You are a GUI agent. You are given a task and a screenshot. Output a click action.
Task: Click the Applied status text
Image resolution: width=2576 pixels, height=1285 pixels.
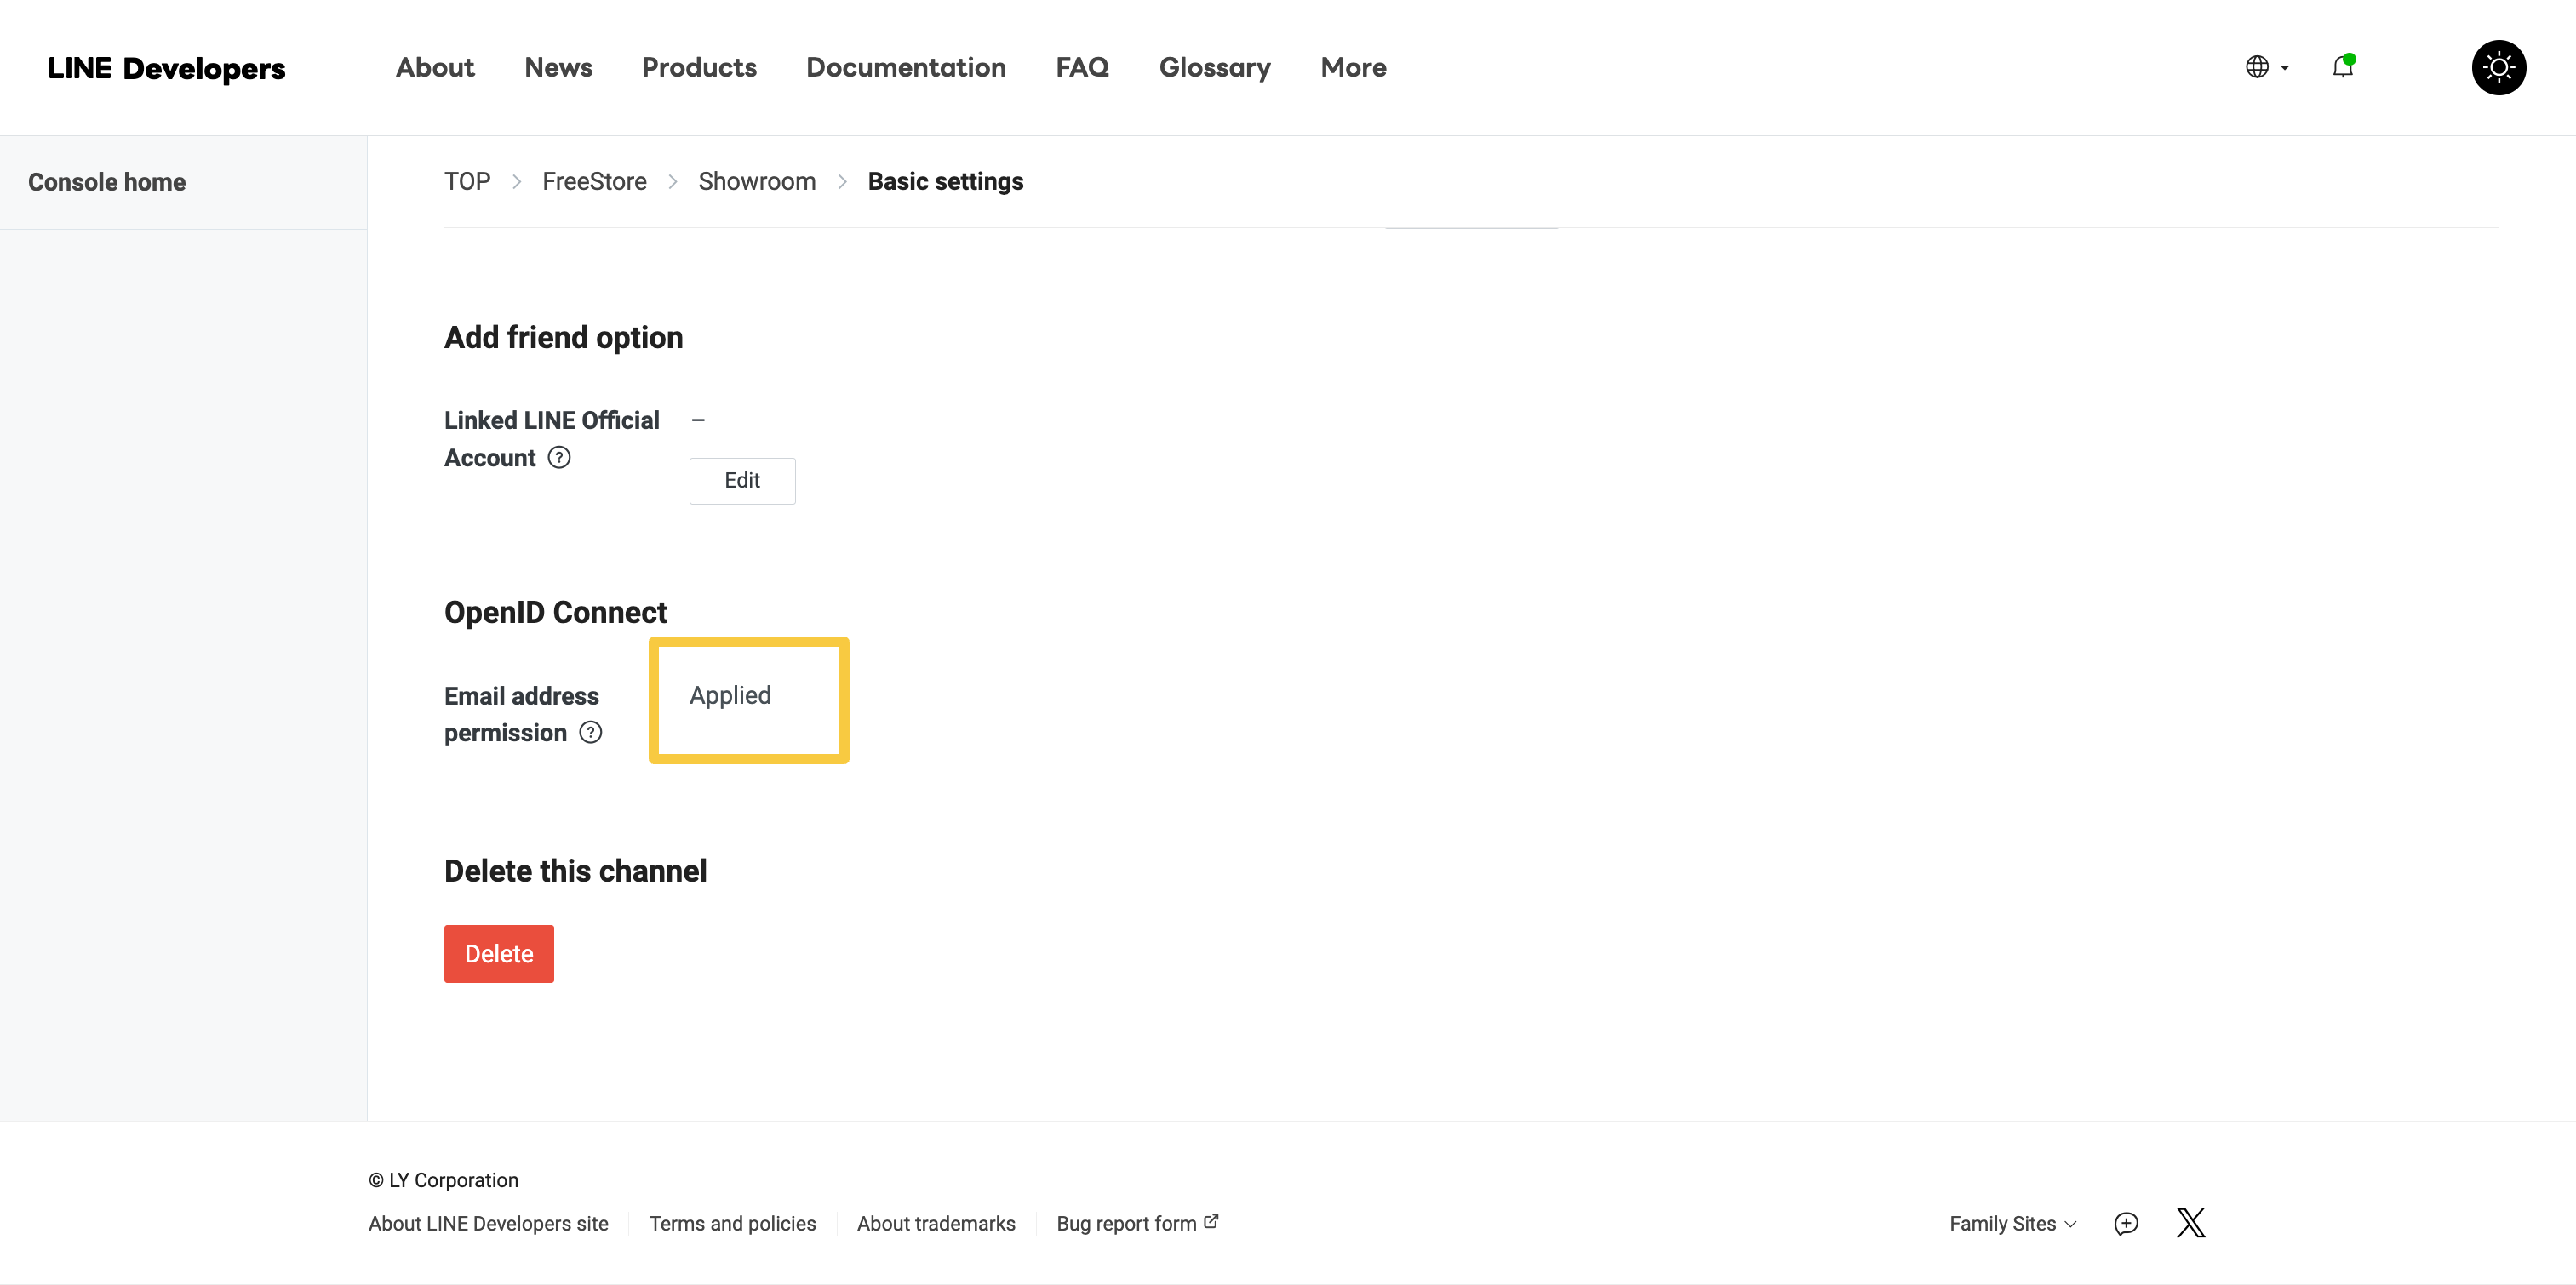730,695
